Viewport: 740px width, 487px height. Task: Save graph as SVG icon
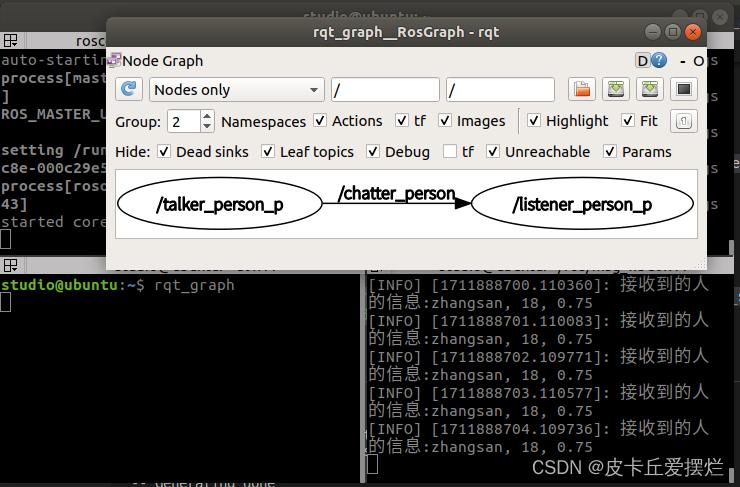(650, 89)
